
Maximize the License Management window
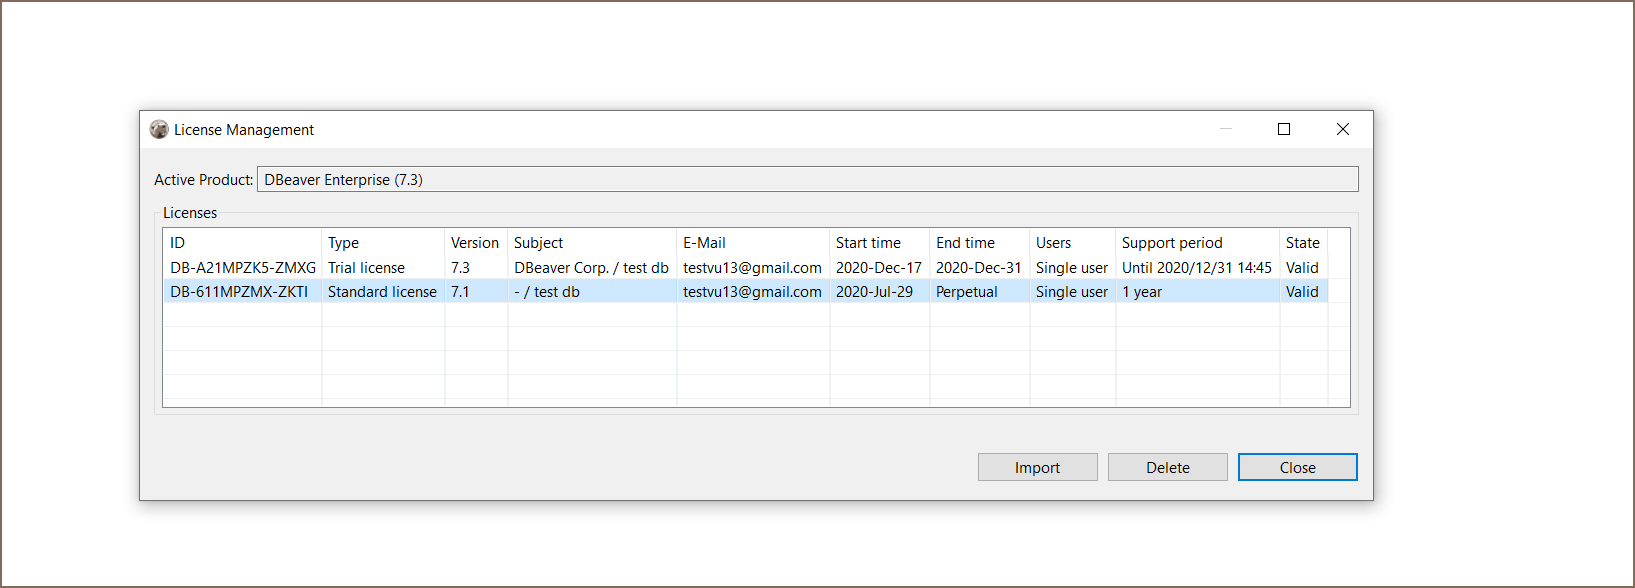(1284, 129)
